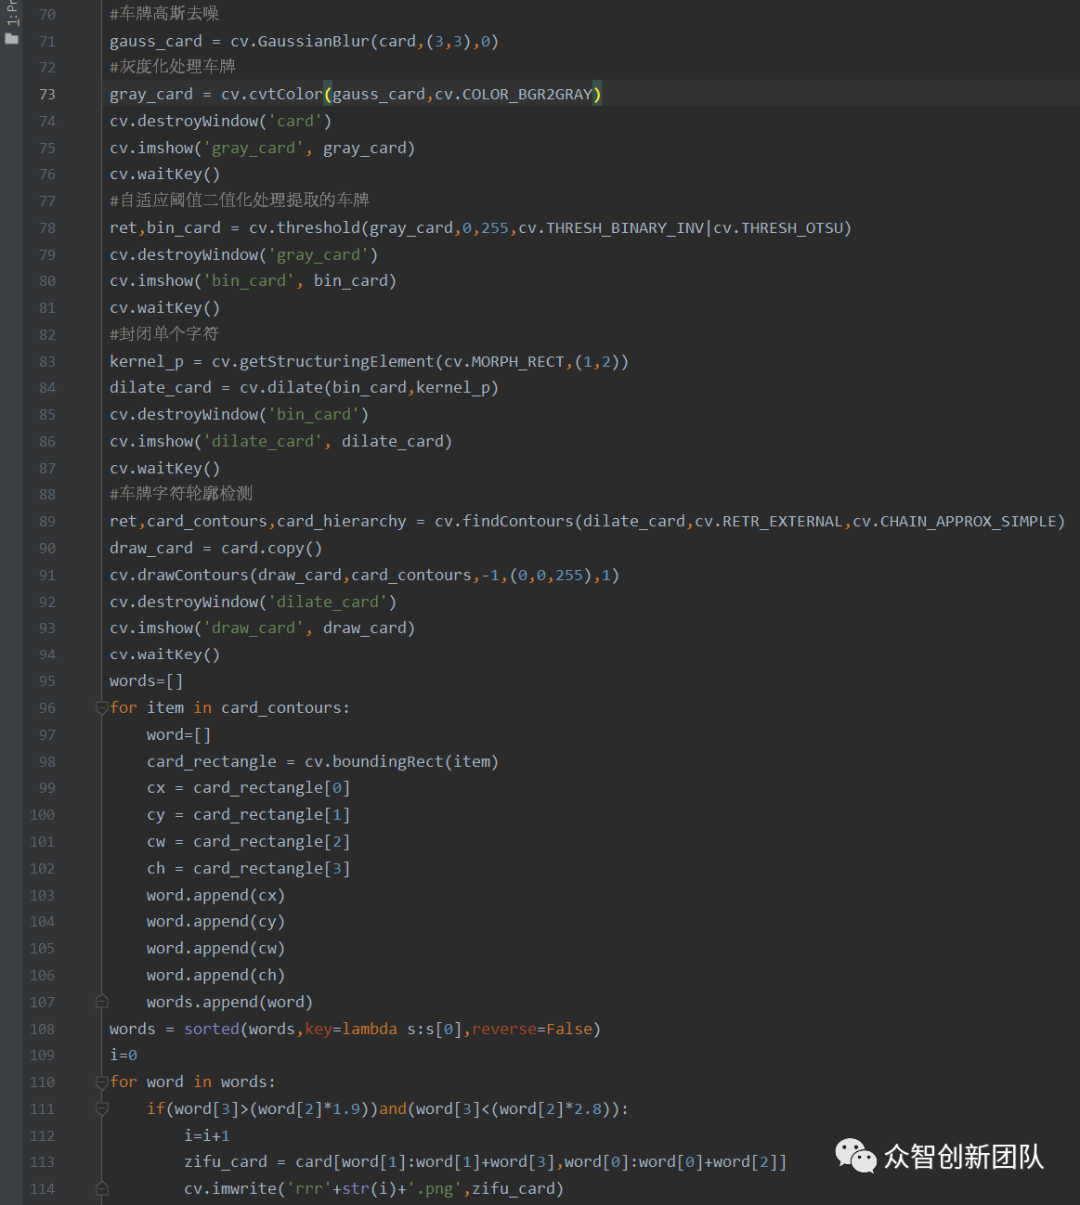Image resolution: width=1080 pixels, height=1205 pixels.
Task: Click the WeChat logo icon
Action: pos(855,1156)
